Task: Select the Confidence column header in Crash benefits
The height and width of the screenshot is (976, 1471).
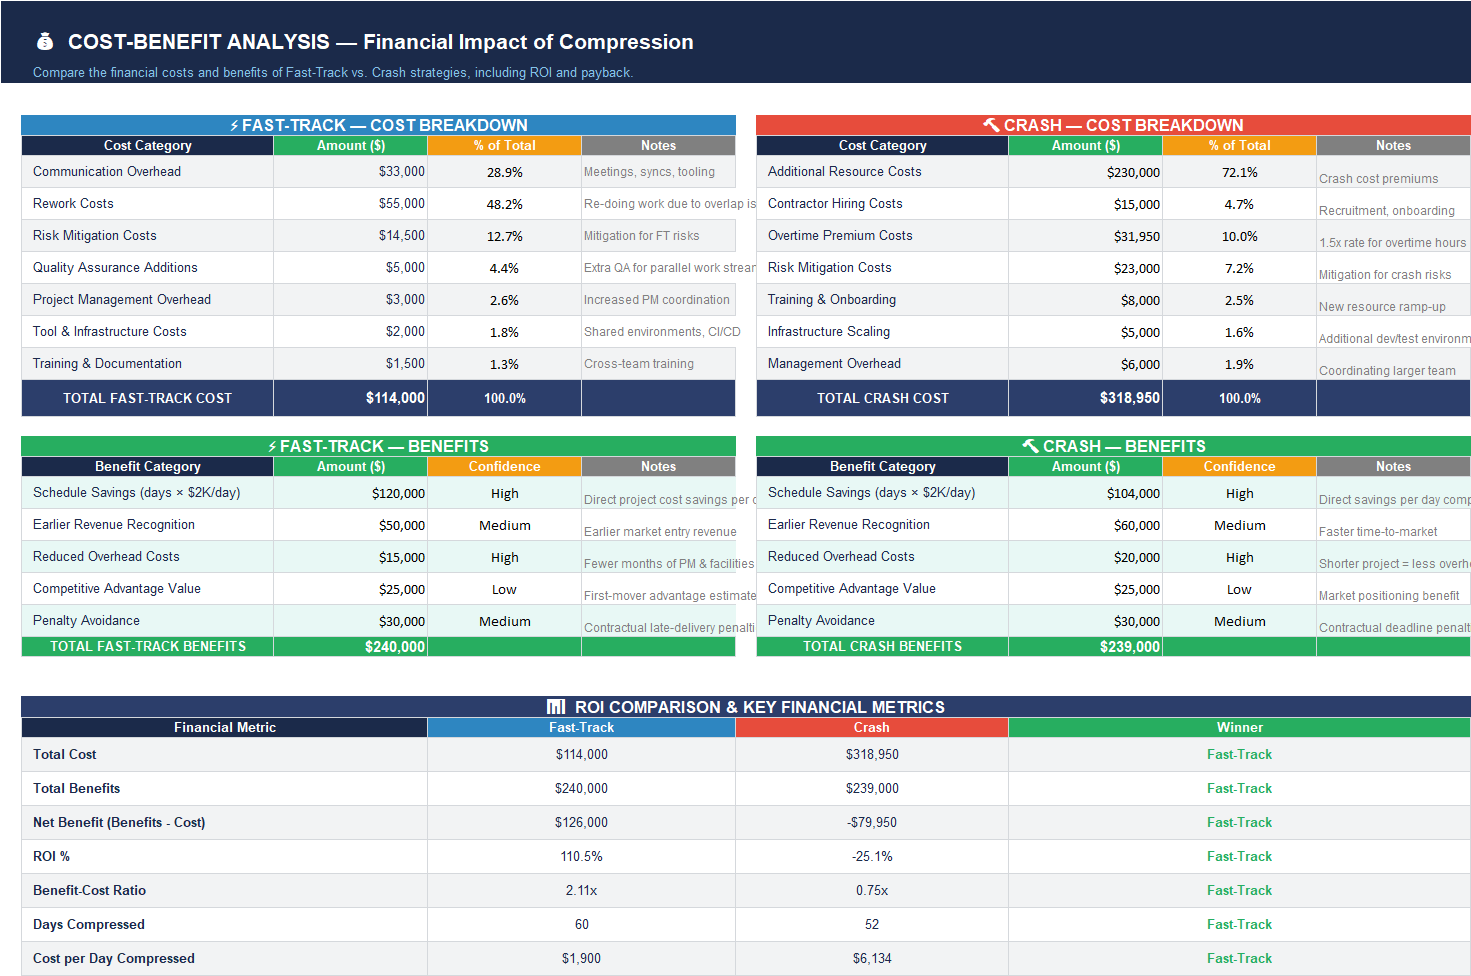Action: (x=1239, y=466)
